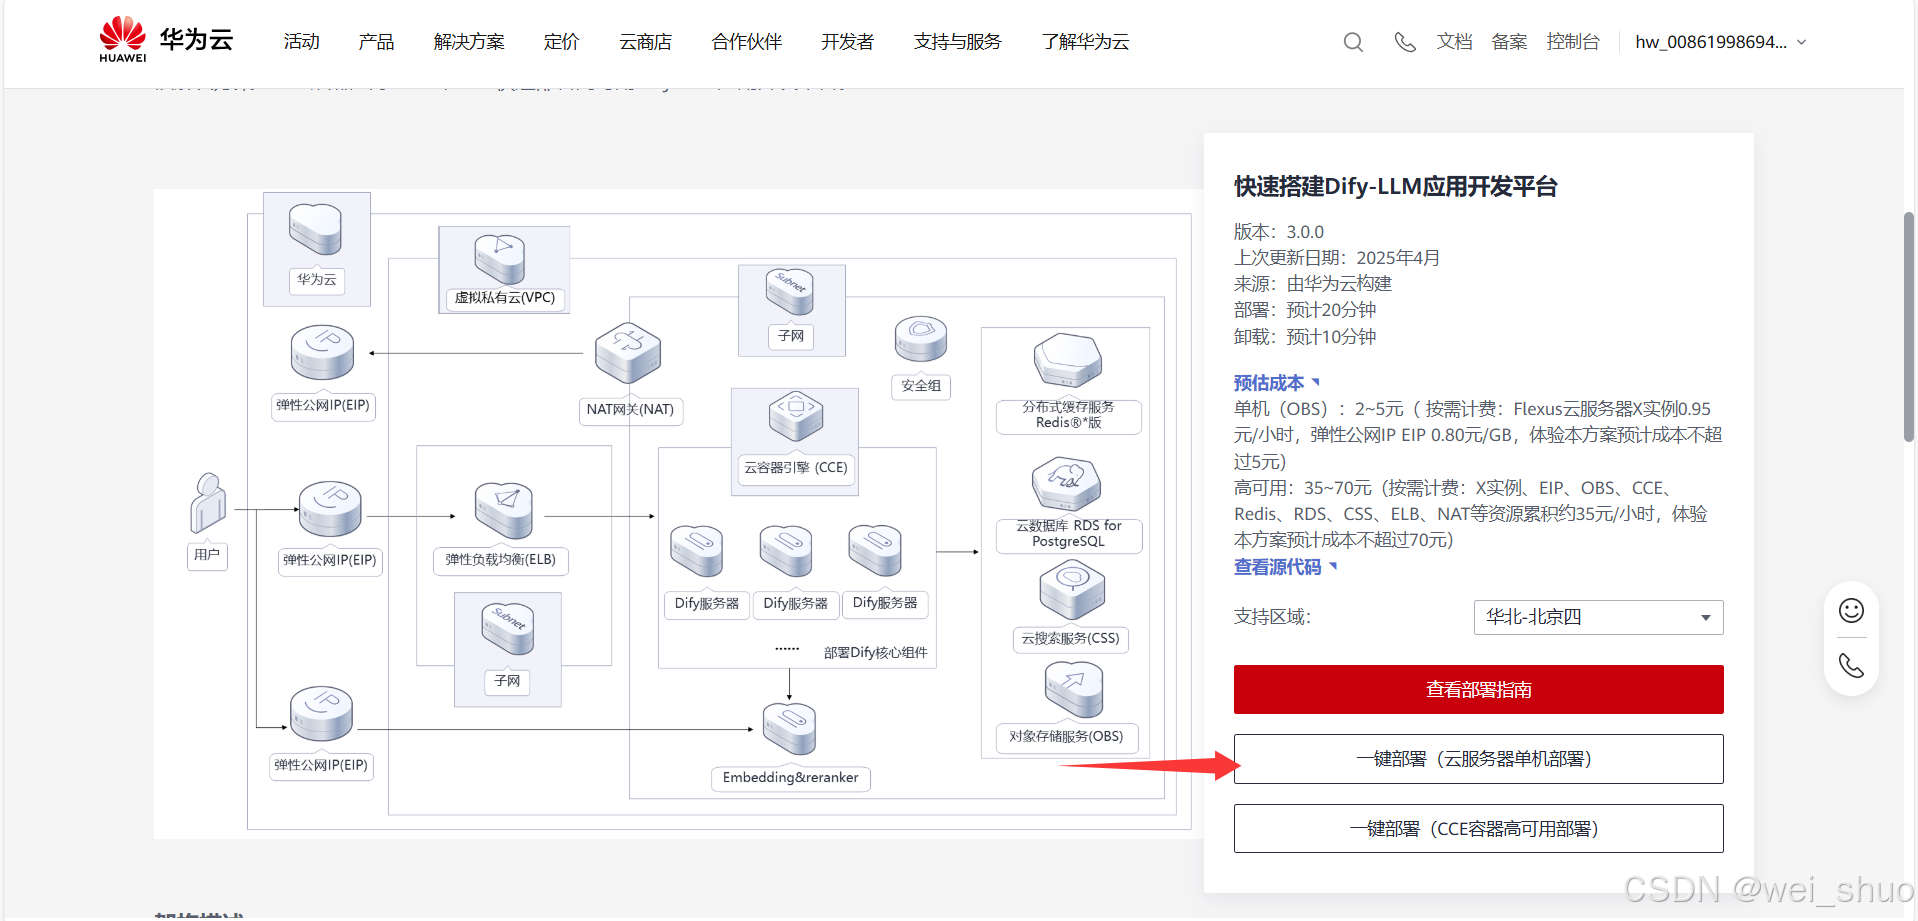This screenshot has width=1918, height=921.
Task: Click the phone contact icon in the top bar
Action: [x=1404, y=42]
